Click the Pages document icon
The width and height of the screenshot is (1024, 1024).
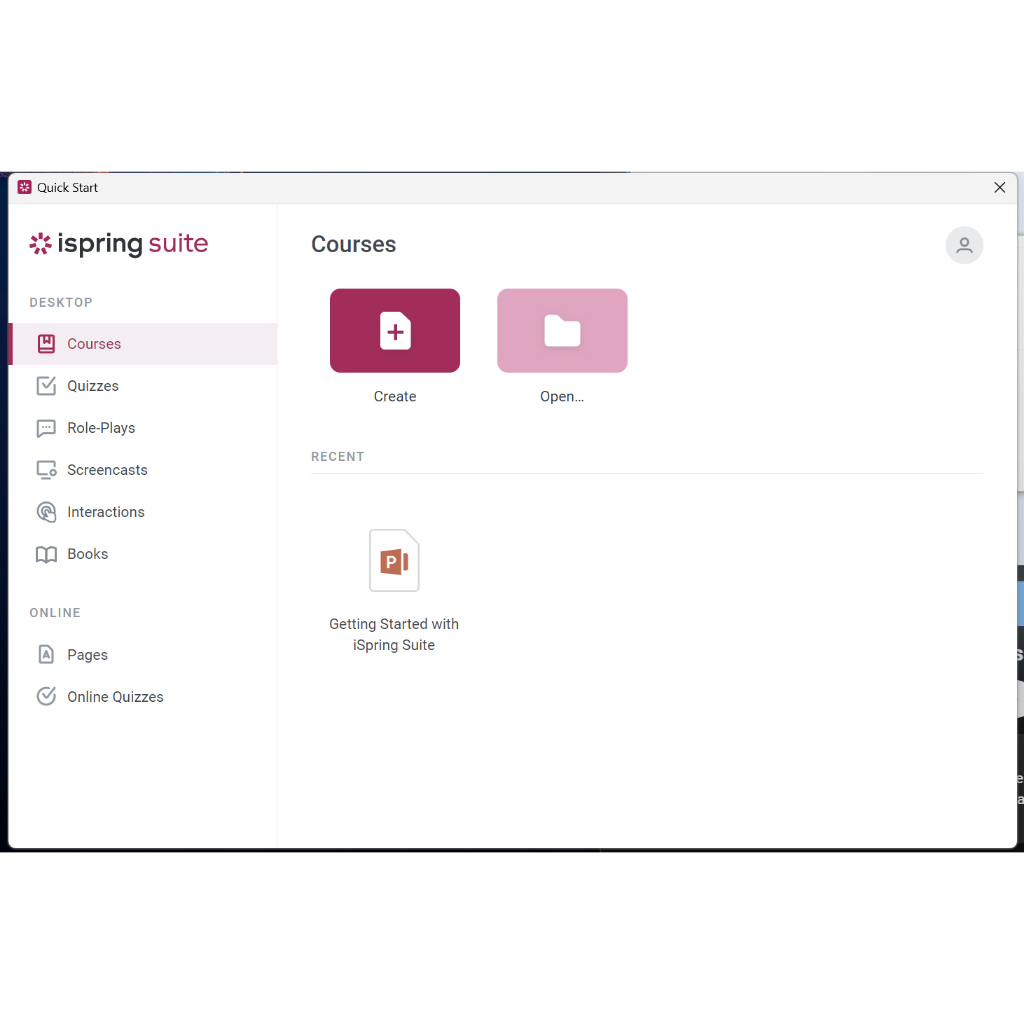[x=46, y=655]
